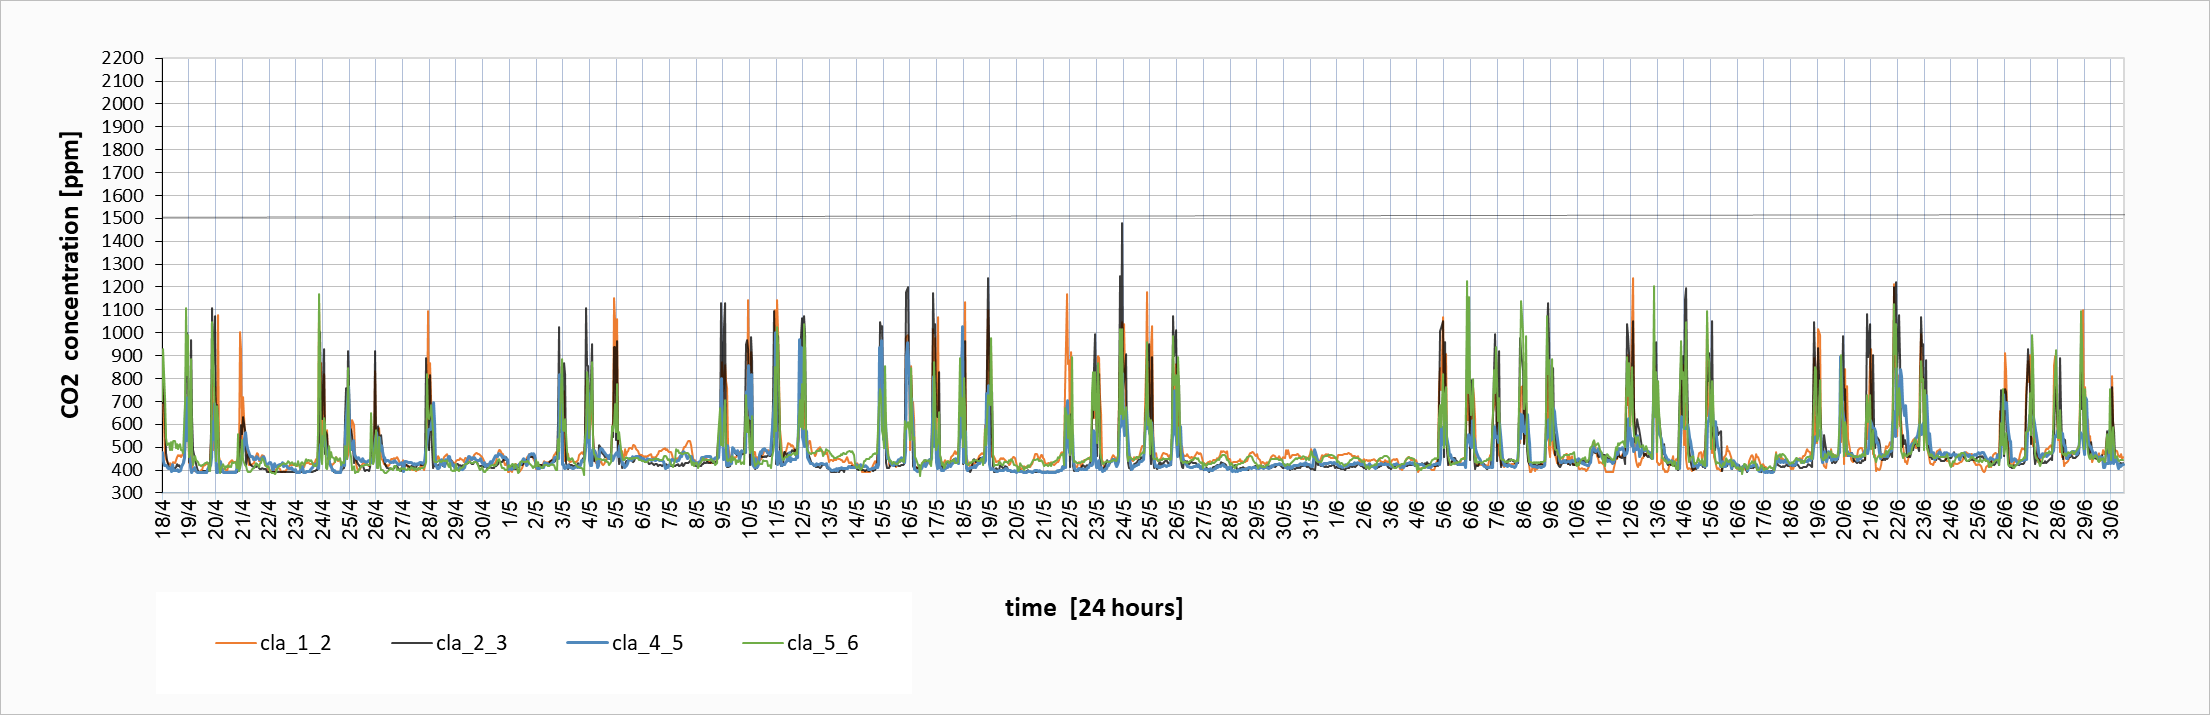Image resolution: width=2210 pixels, height=715 pixels.
Task: Click the 2200 label on the y-axis
Action: pos(122,58)
